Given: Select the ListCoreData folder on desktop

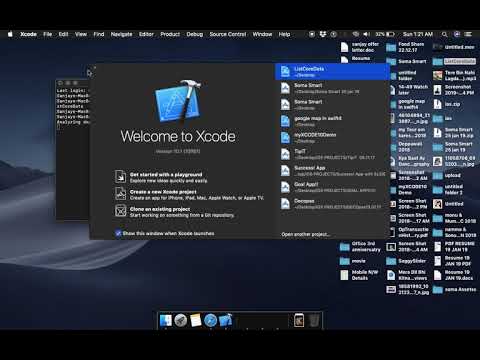Looking at the screenshot, I should point(454,61).
